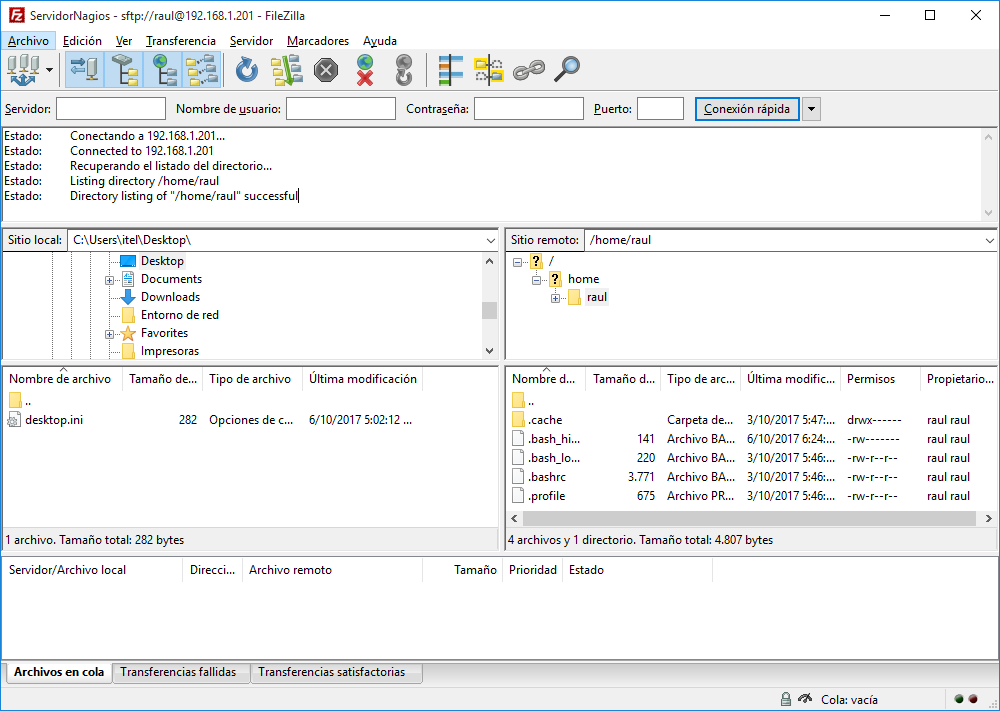Open the Archivo menu

tap(28, 41)
